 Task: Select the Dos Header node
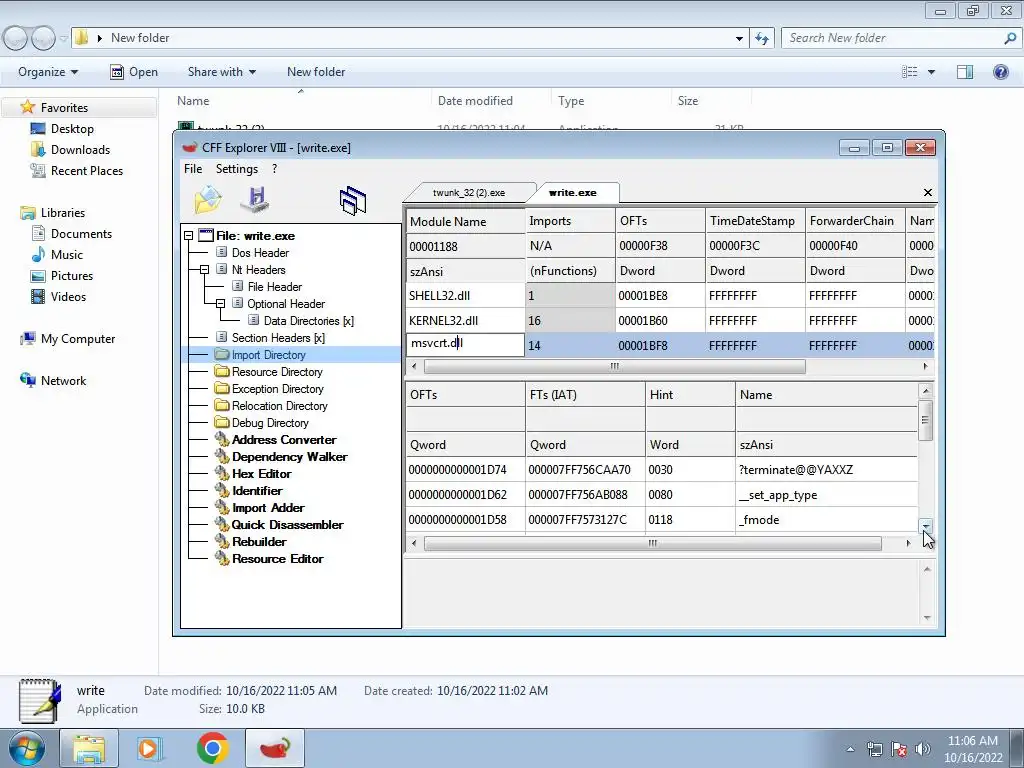[260, 253]
